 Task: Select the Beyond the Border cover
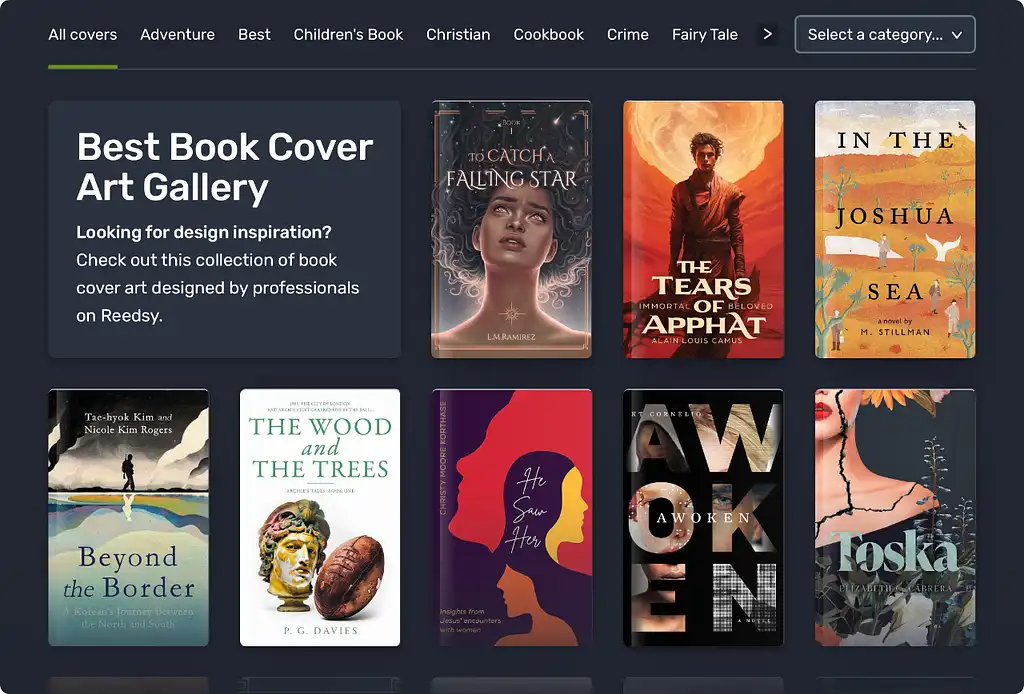click(128, 517)
